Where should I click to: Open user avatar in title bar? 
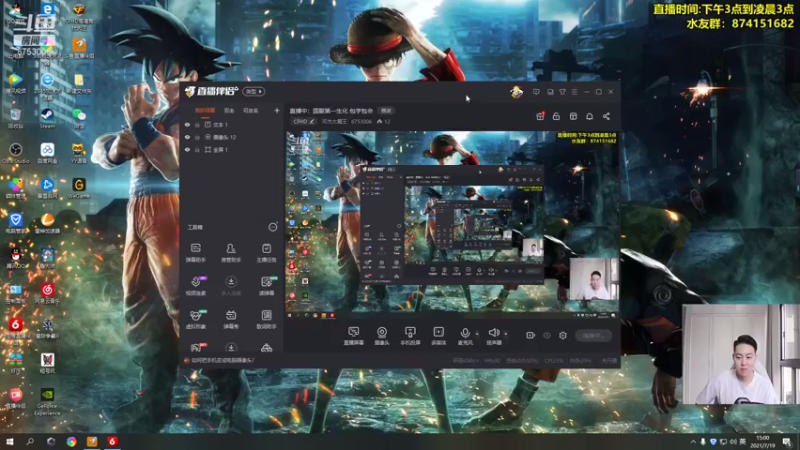516,92
